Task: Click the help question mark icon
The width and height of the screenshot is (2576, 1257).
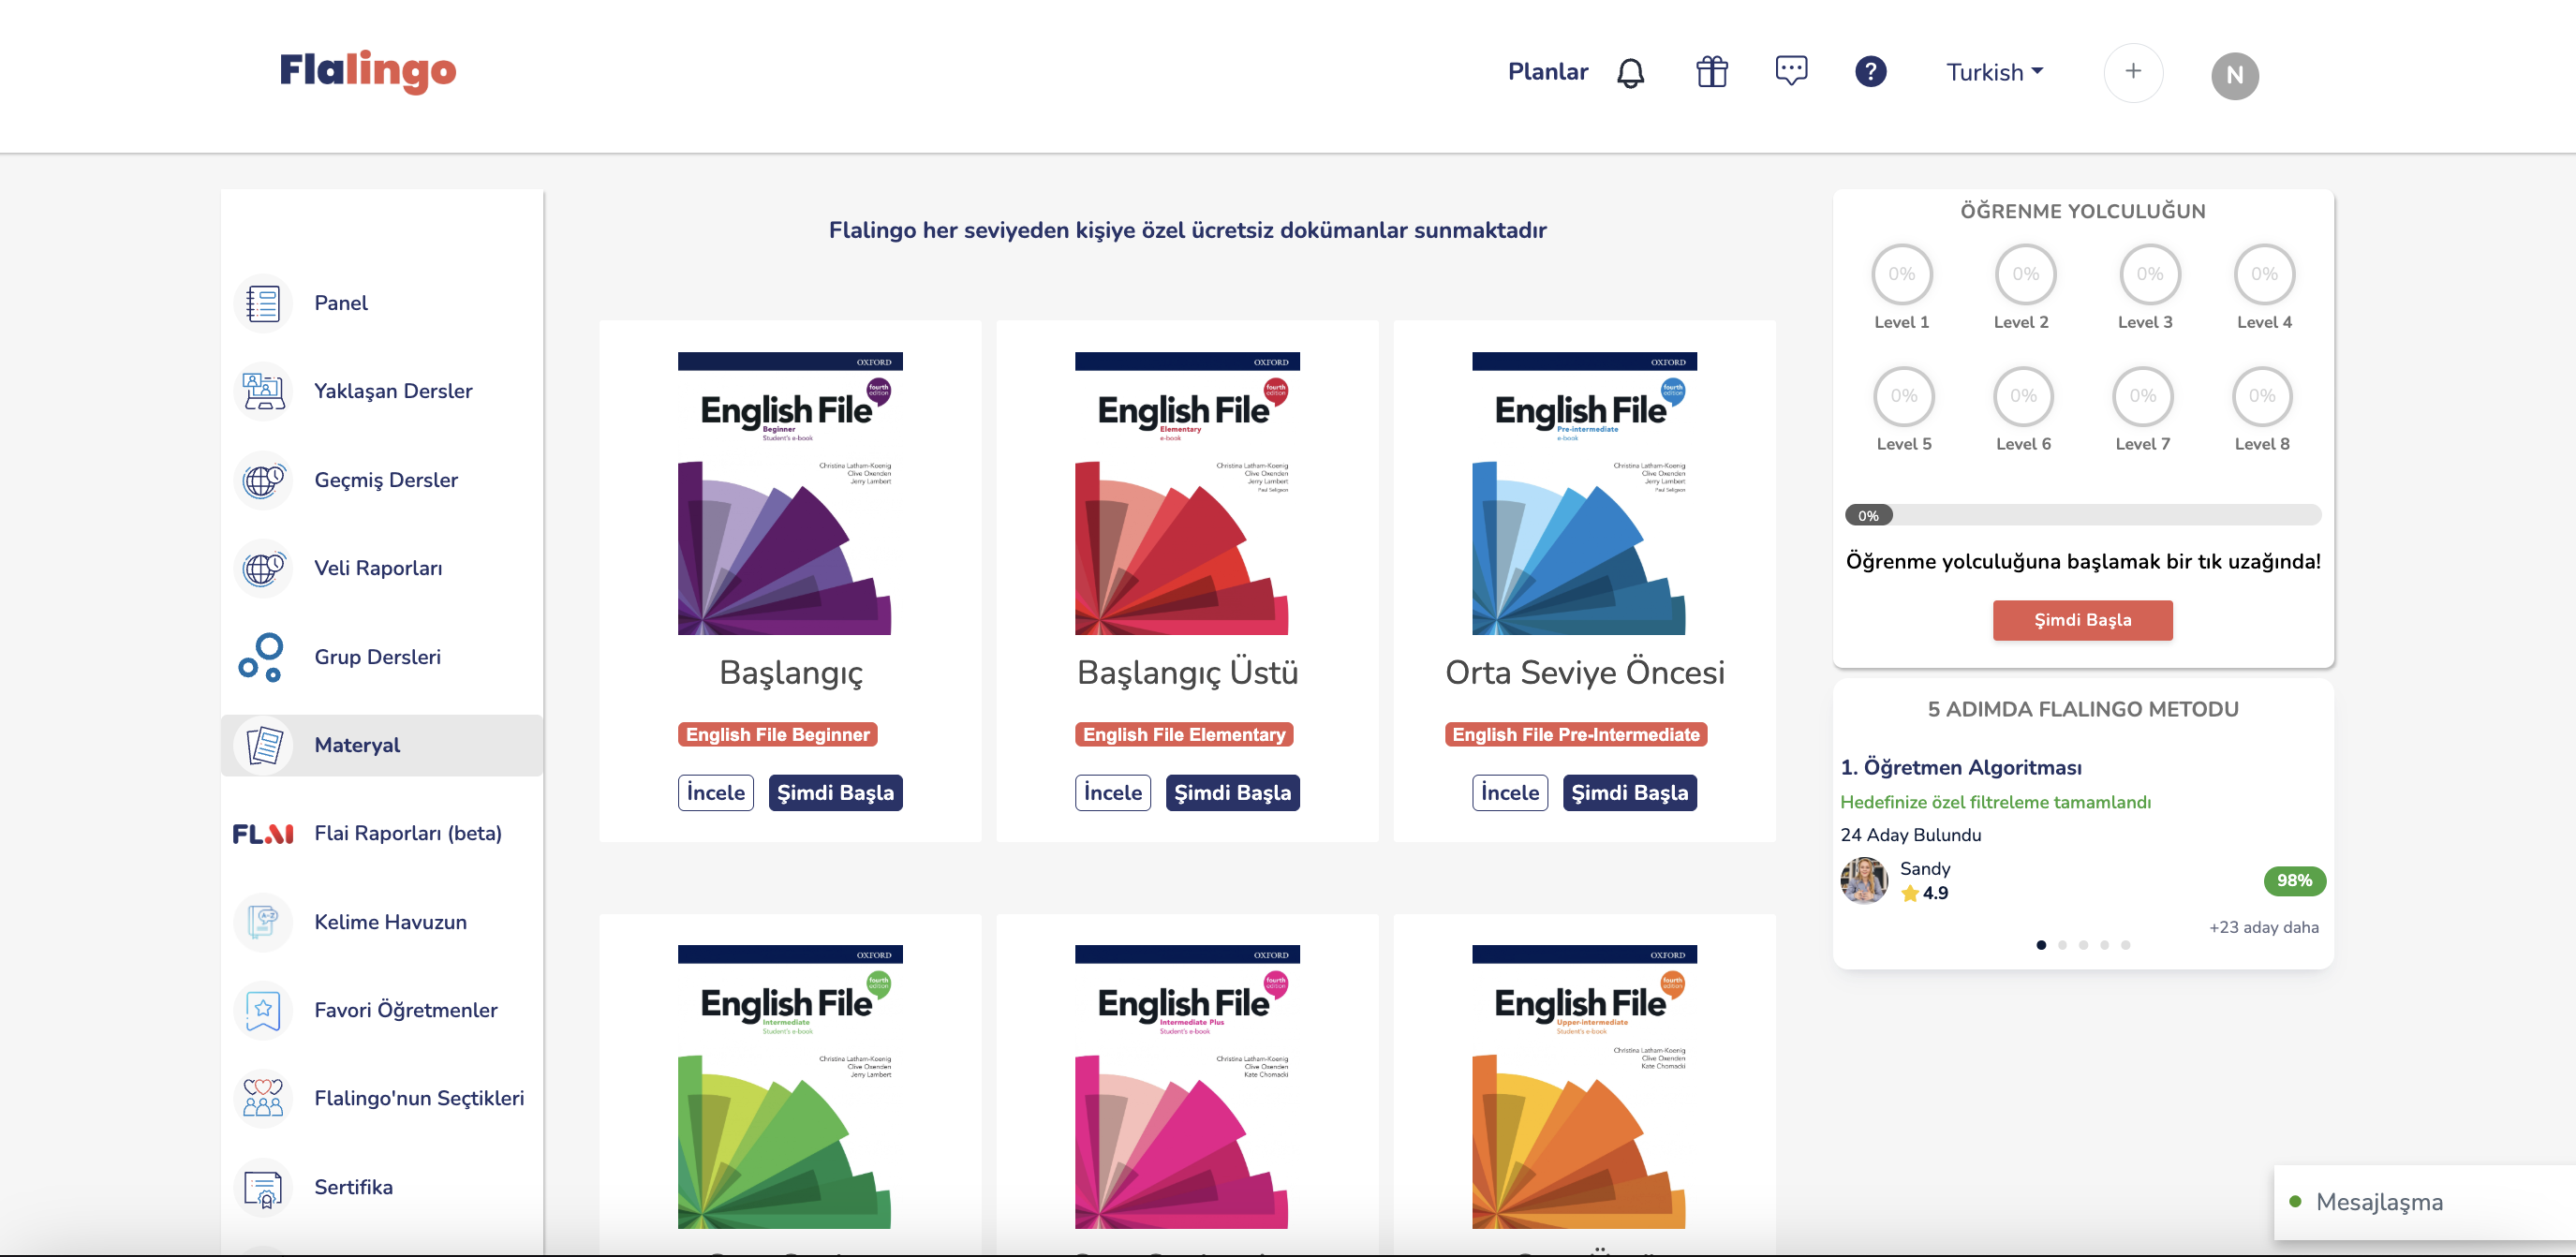Action: coord(1870,72)
